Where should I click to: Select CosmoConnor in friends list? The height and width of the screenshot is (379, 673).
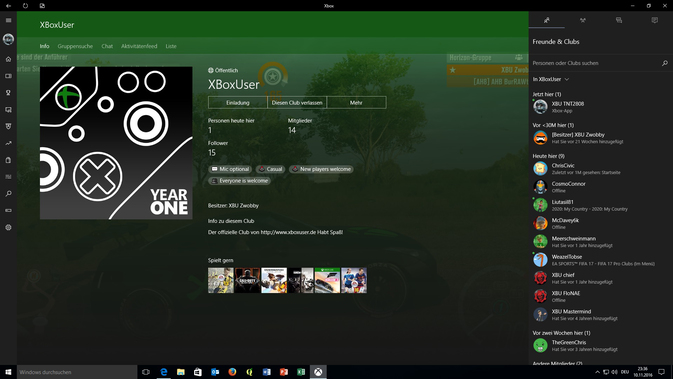click(x=600, y=187)
